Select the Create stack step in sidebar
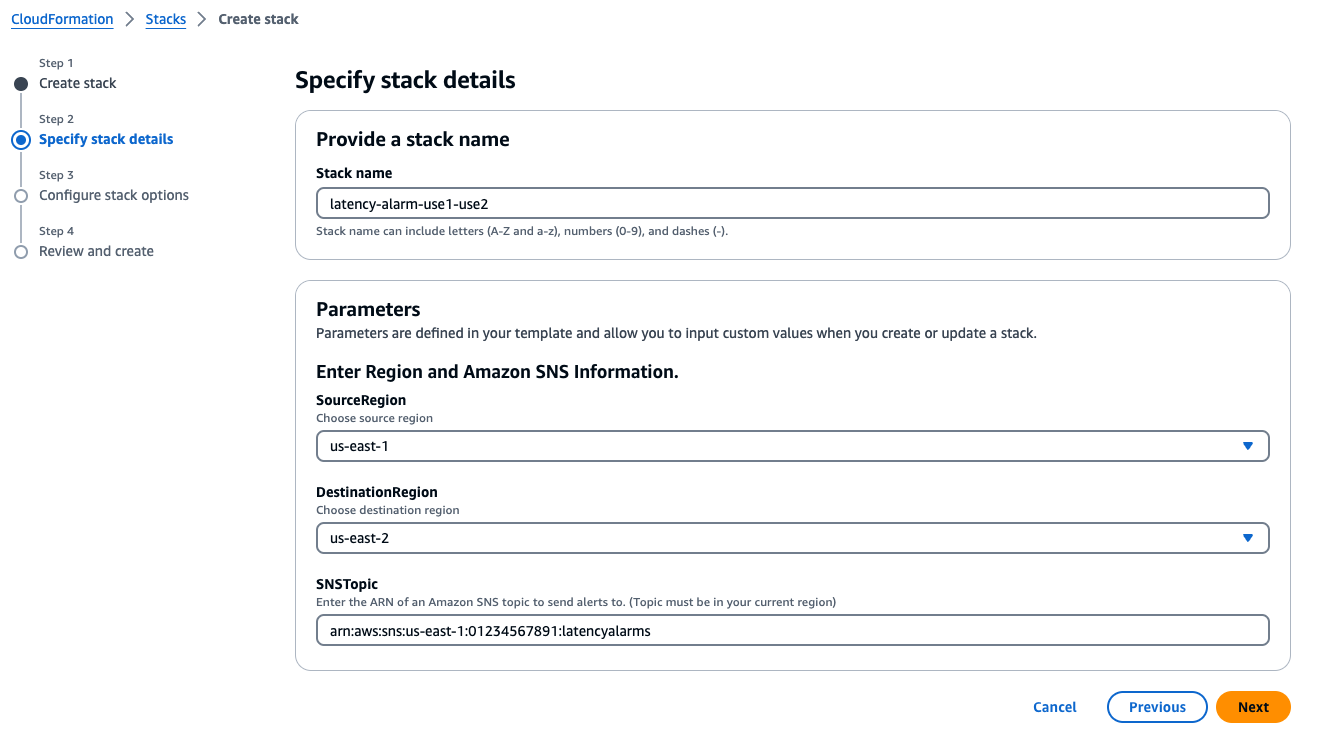 coord(78,84)
